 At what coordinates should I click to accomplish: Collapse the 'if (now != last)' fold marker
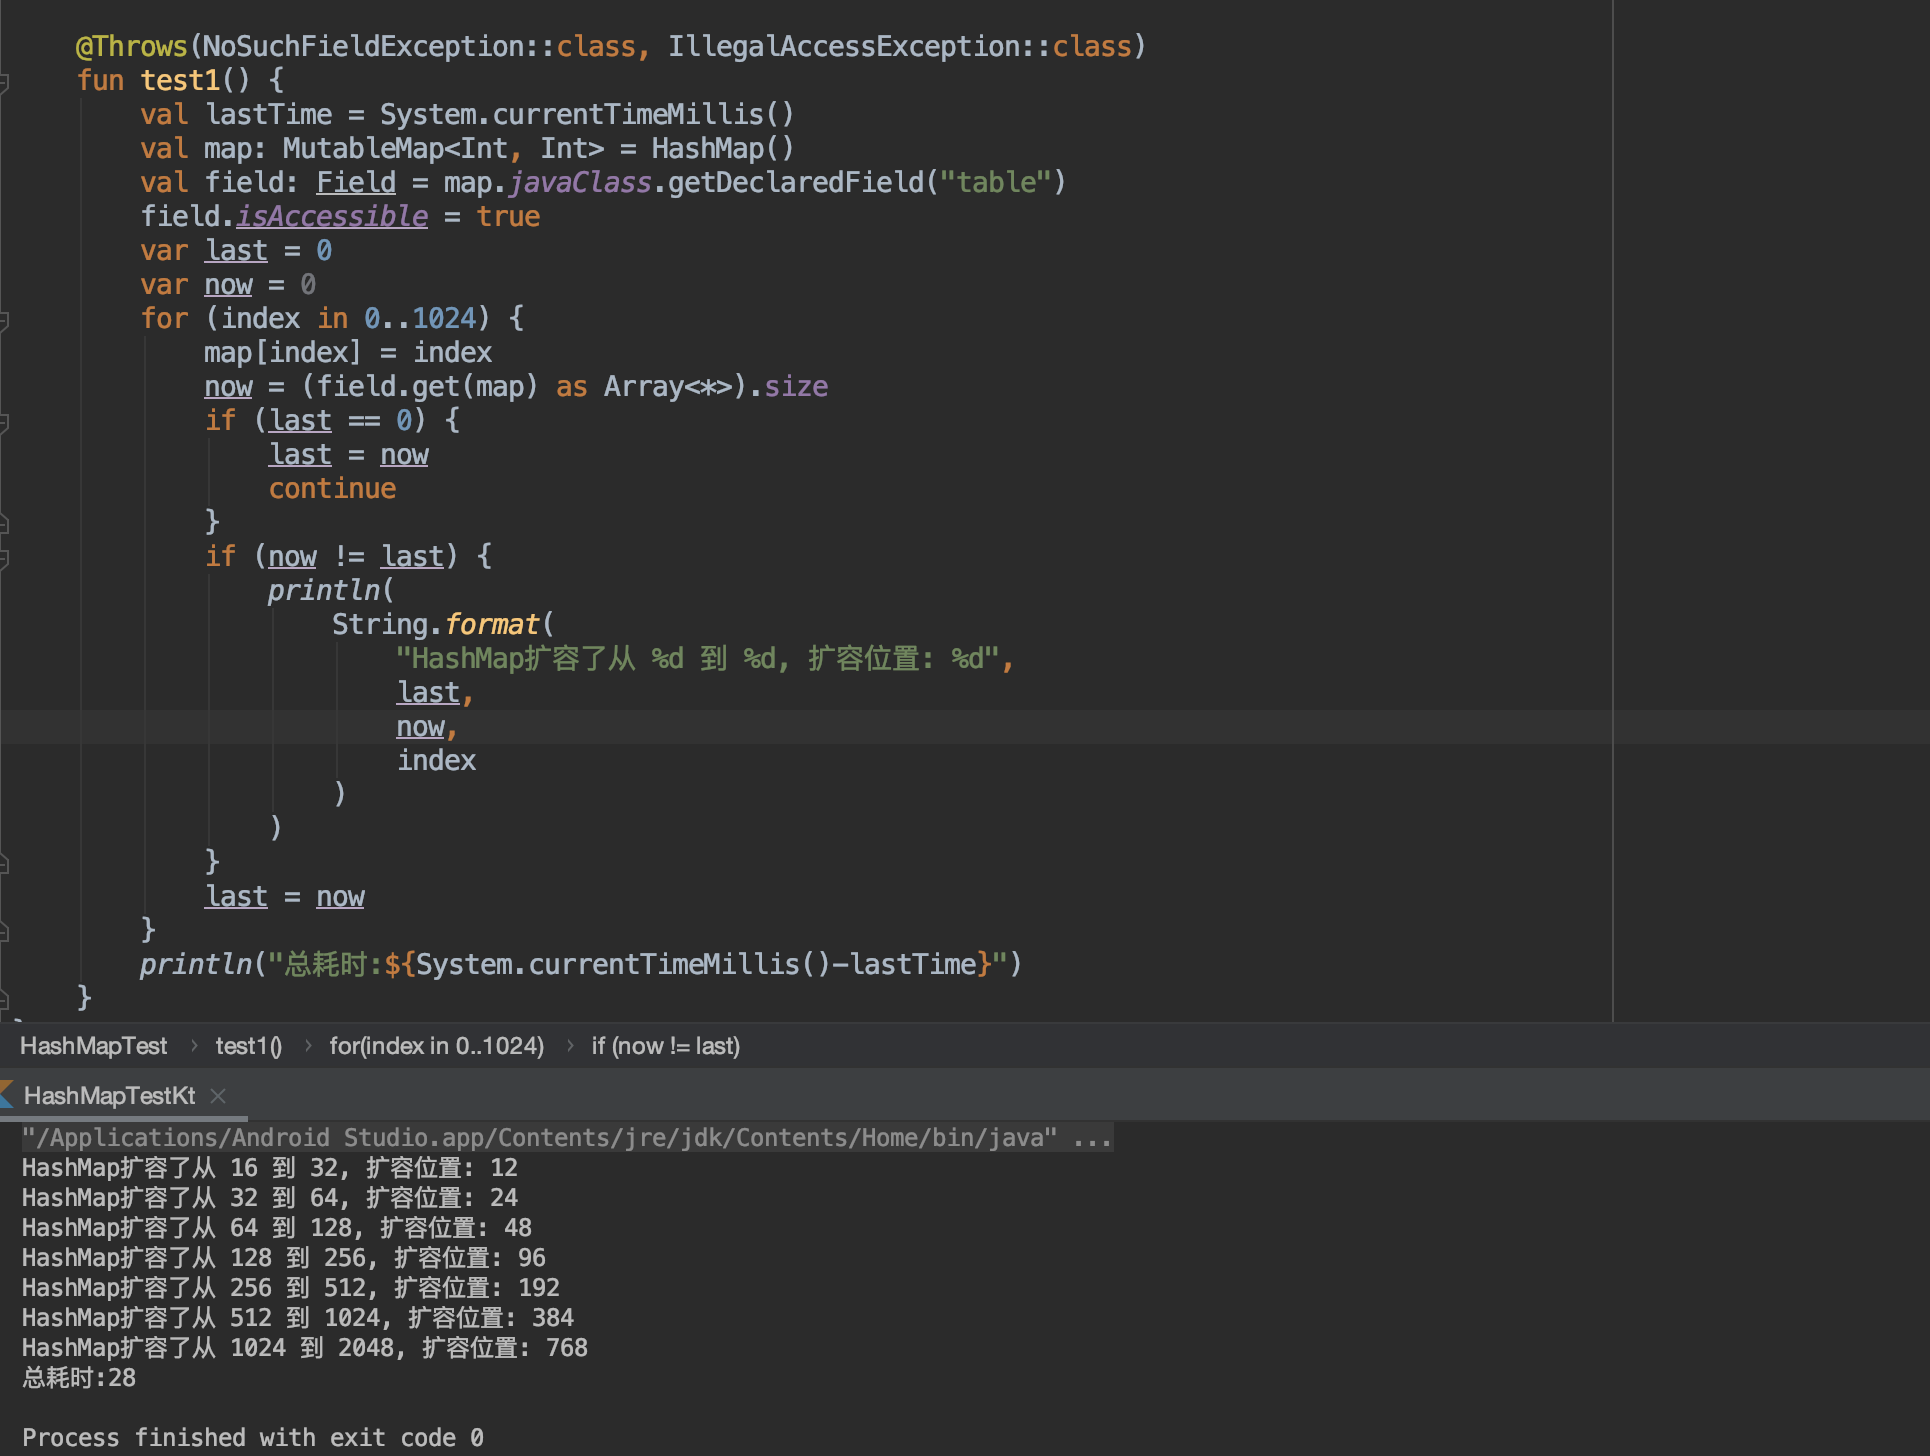tap(4, 557)
